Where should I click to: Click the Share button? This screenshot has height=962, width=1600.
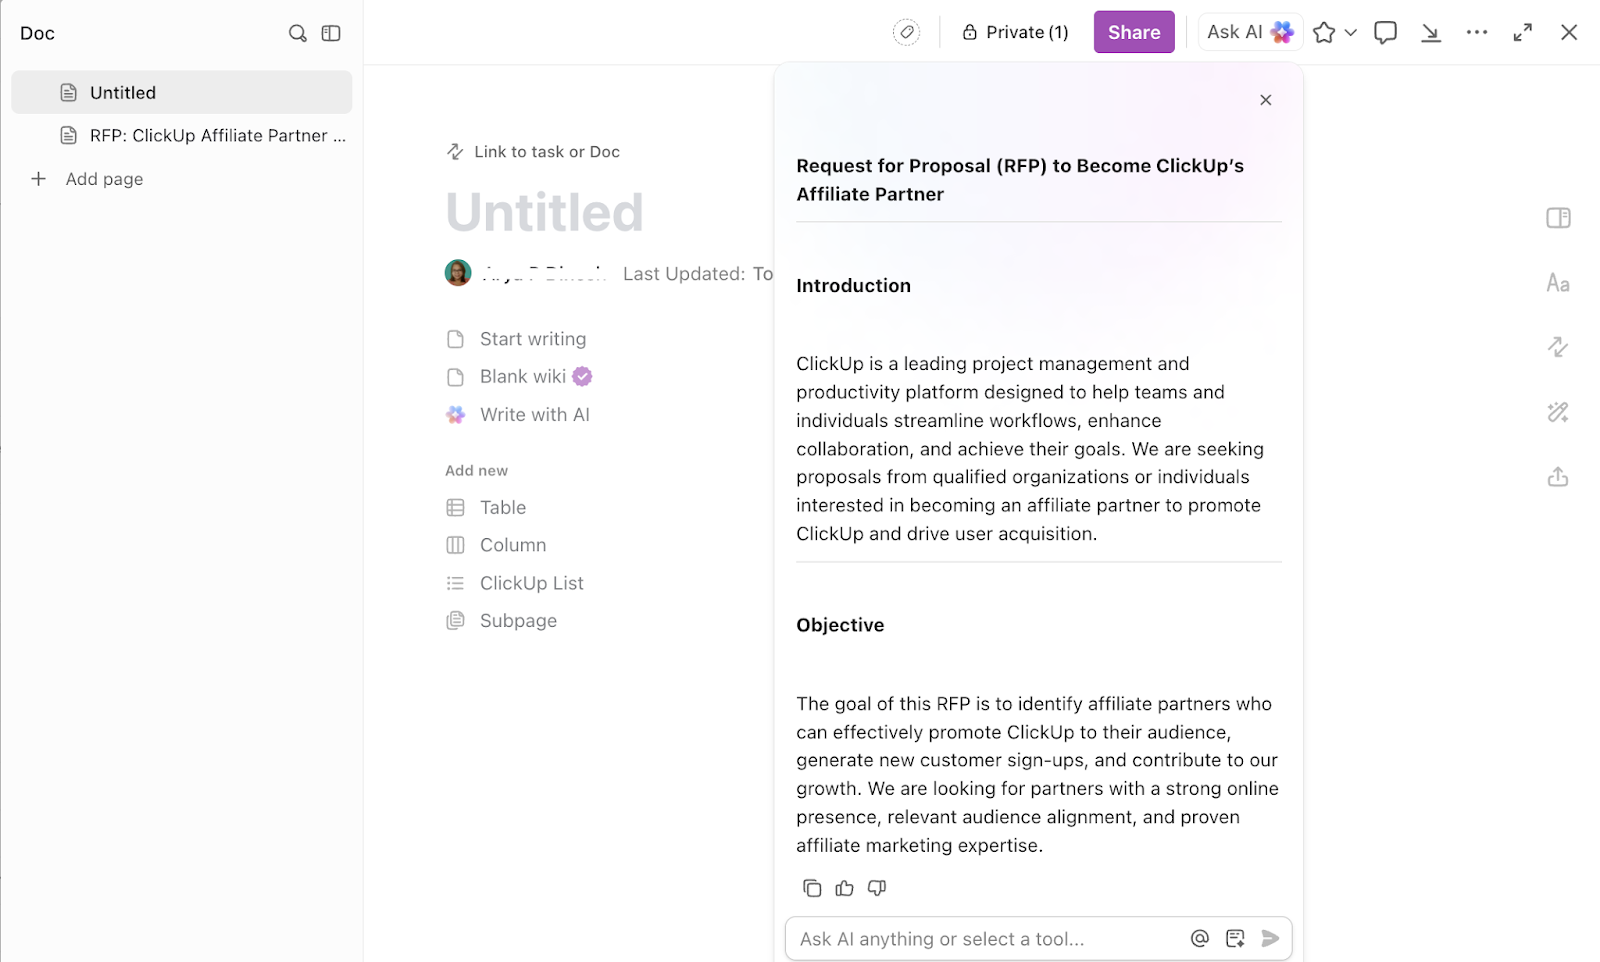[1133, 32]
